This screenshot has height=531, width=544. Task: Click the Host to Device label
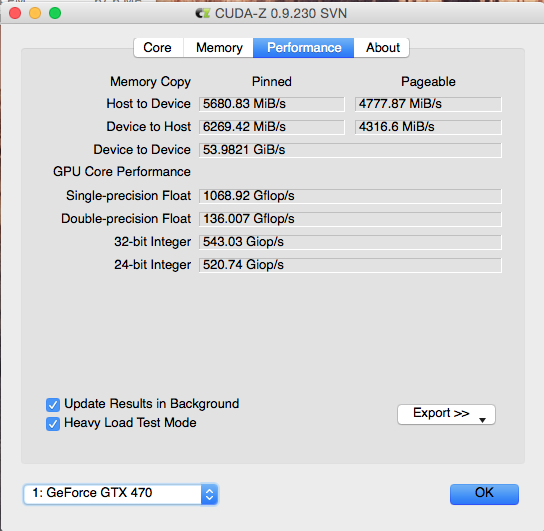[x=148, y=104]
